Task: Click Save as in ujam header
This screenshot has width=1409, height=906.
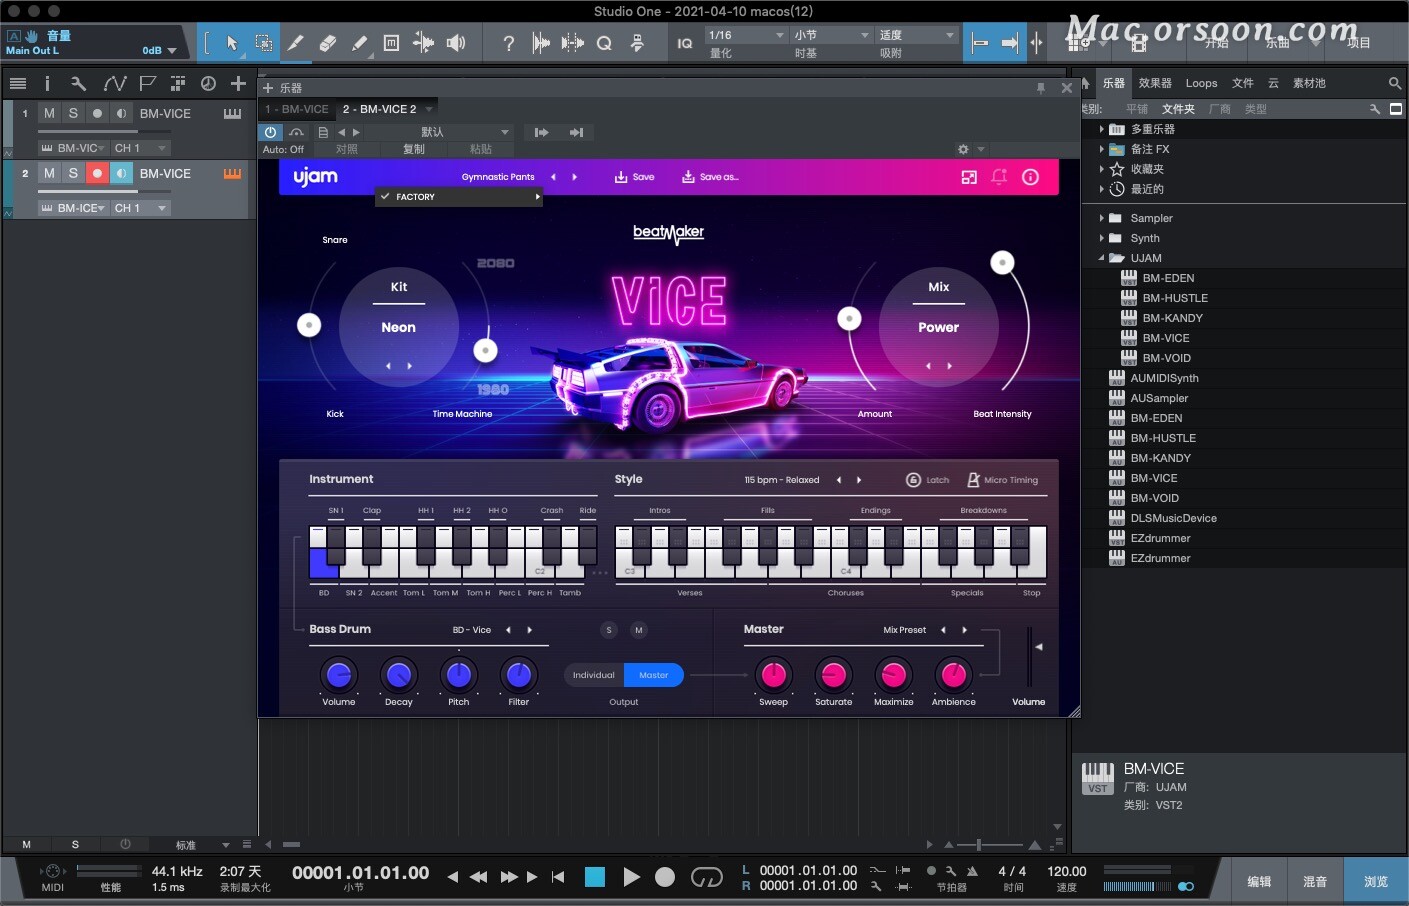Action: (710, 177)
